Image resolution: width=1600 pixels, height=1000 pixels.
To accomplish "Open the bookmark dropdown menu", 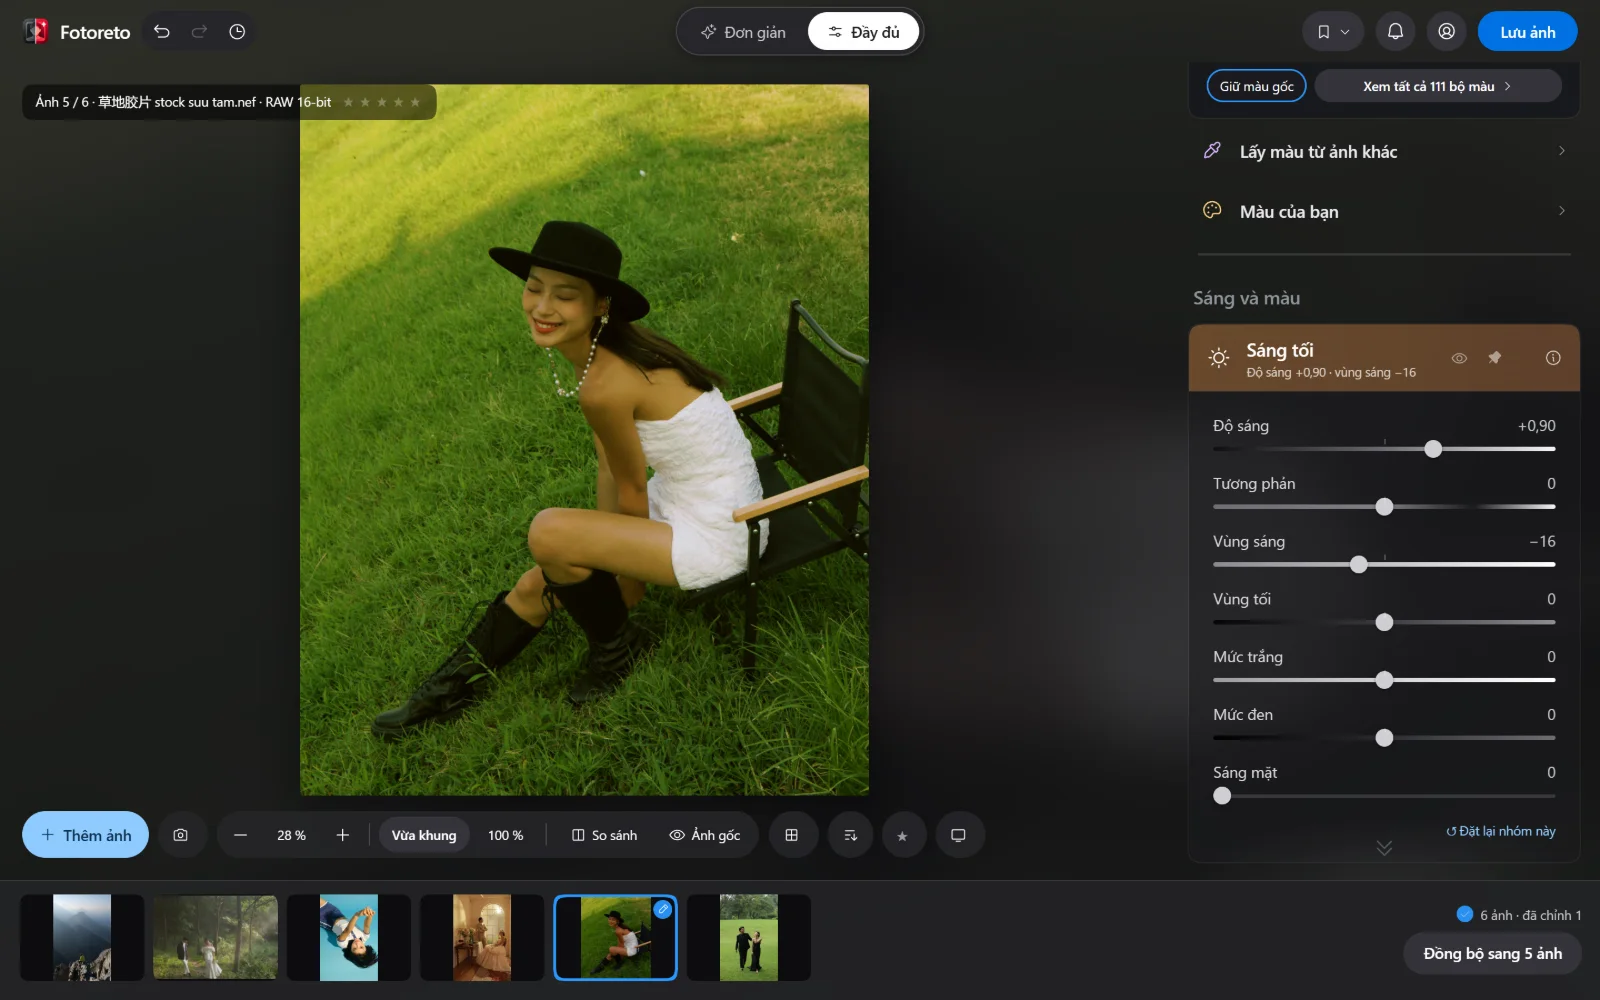I will pos(1333,31).
